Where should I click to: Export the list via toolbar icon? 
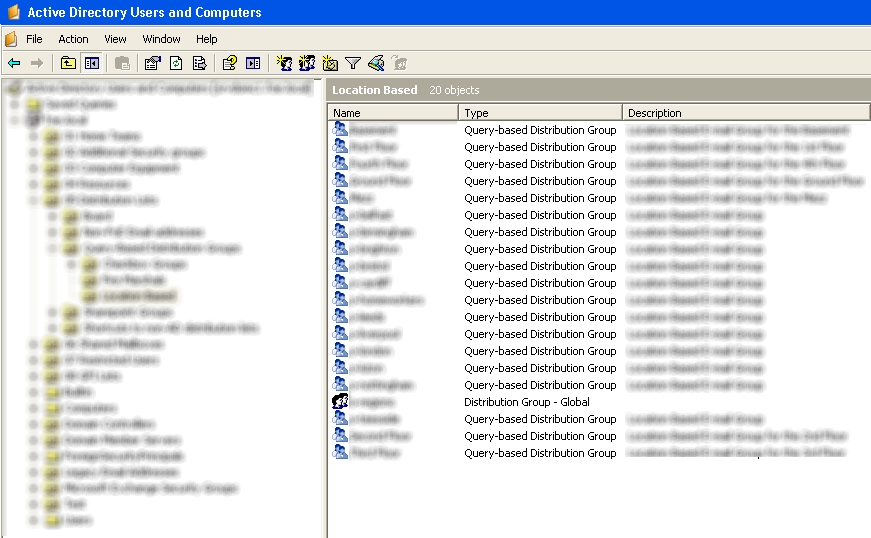(x=199, y=63)
